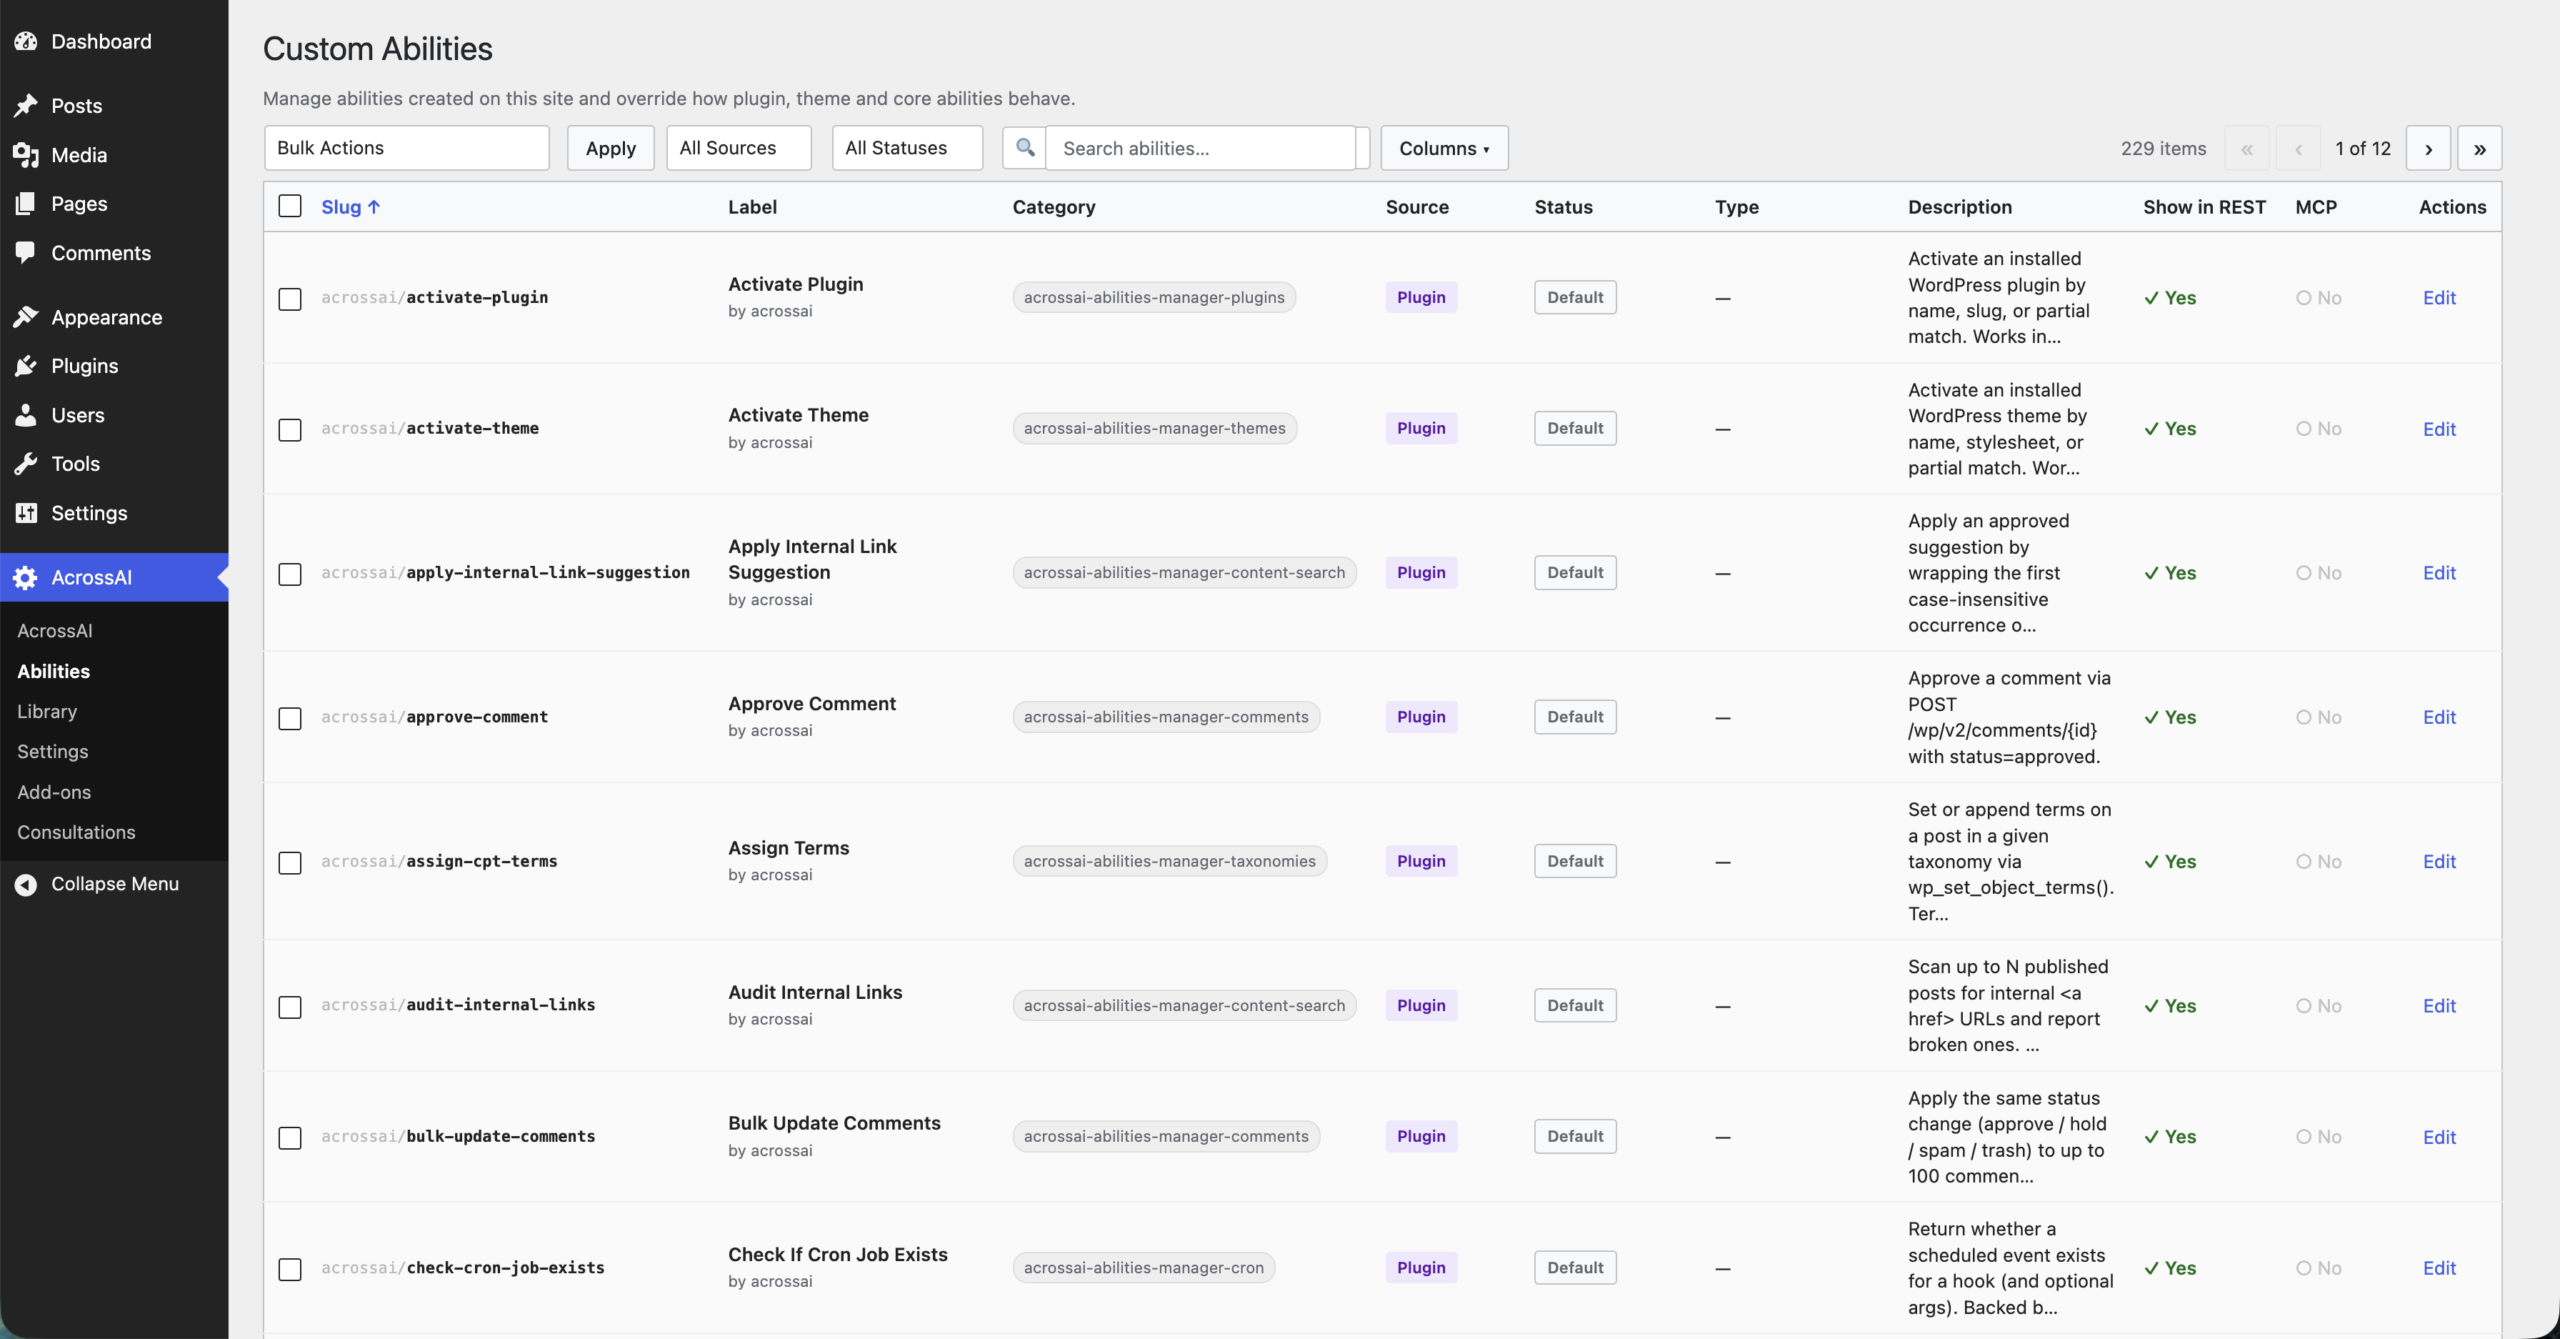The width and height of the screenshot is (2560, 1339).
Task: Click the Settings sliders icon
Action: (26, 513)
